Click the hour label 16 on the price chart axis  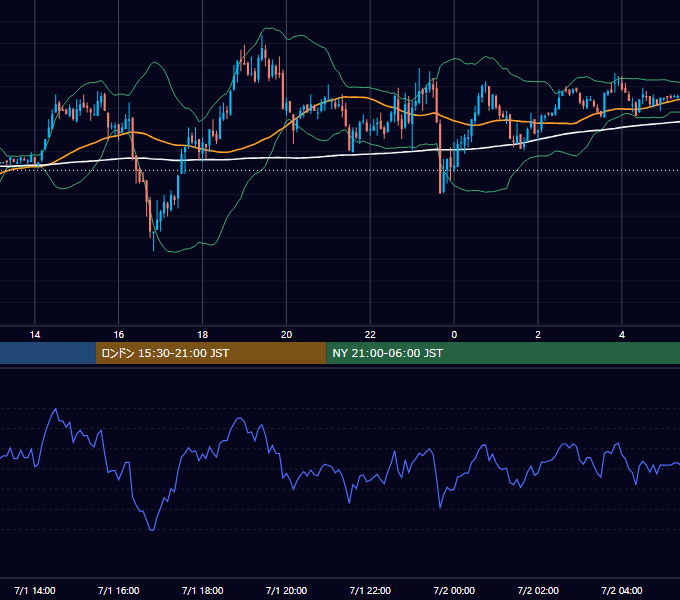pyautogui.click(x=119, y=335)
